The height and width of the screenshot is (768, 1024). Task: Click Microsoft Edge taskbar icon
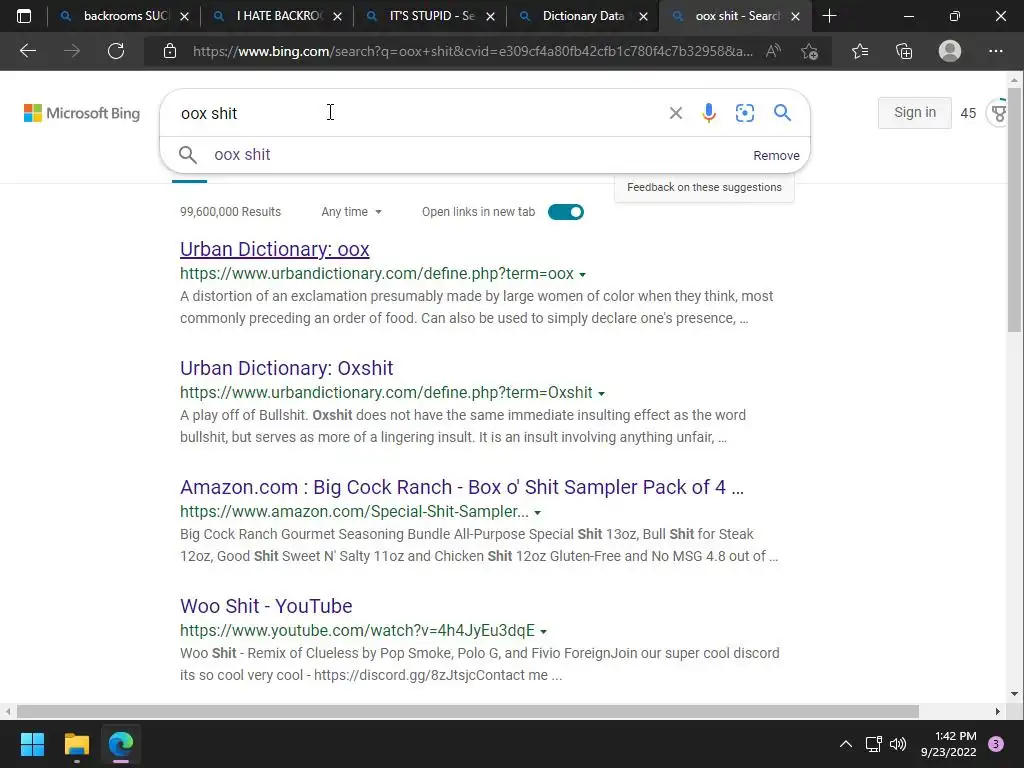(121, 744)
